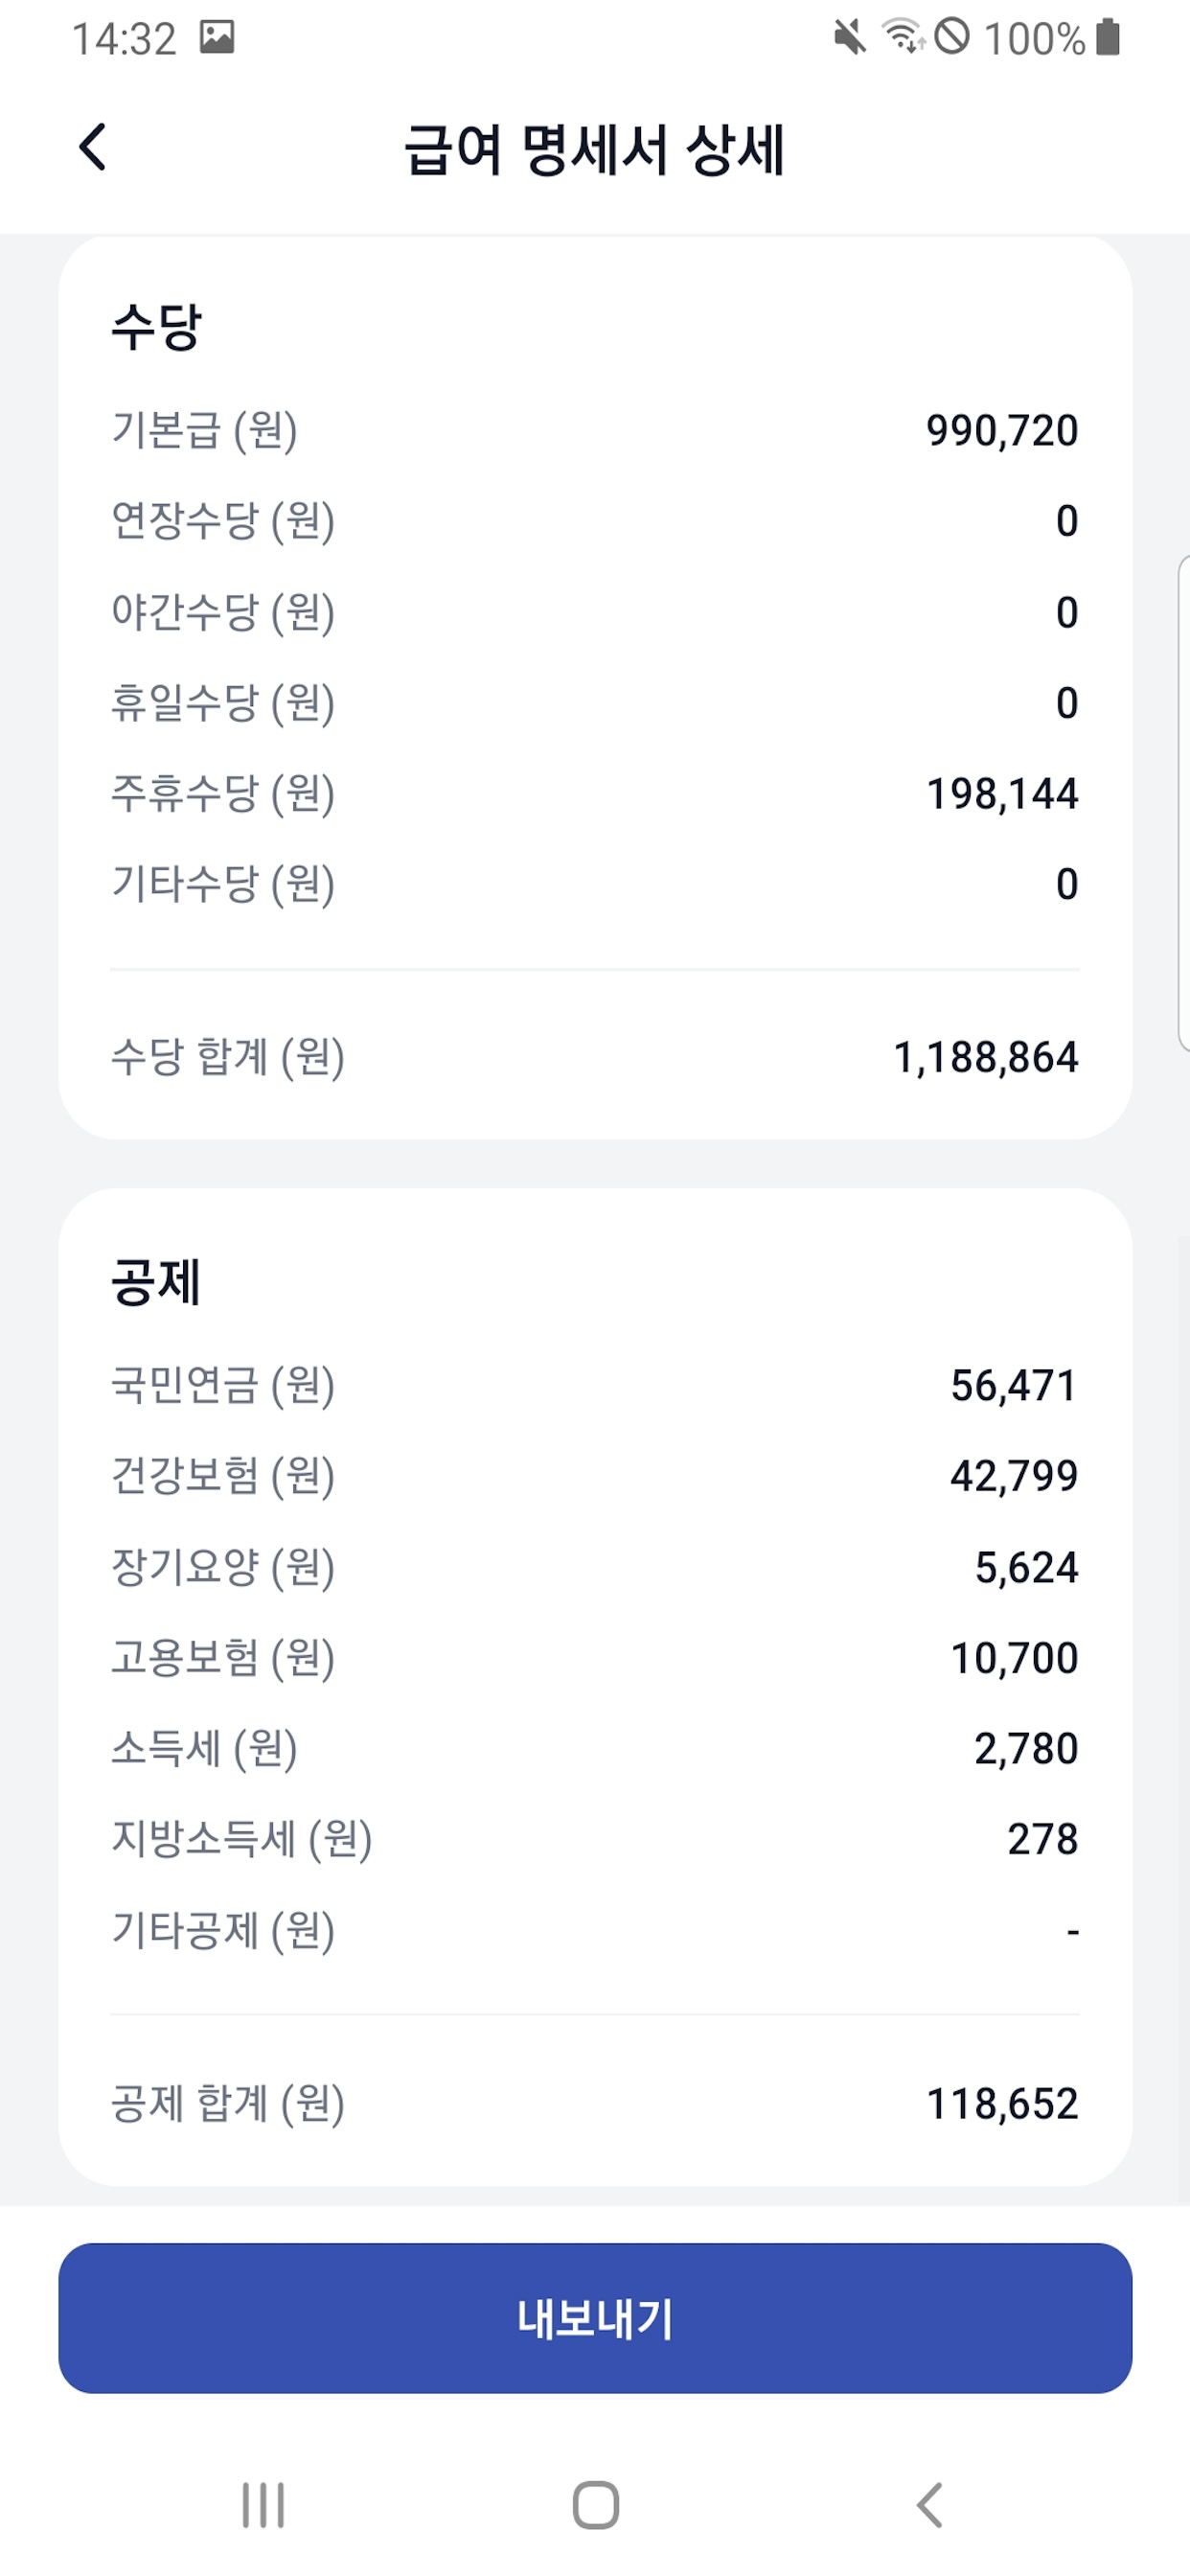Tap the 공제 section heading
1190x2576 pixels.
pyautogui.click(x=156, y=1282)
